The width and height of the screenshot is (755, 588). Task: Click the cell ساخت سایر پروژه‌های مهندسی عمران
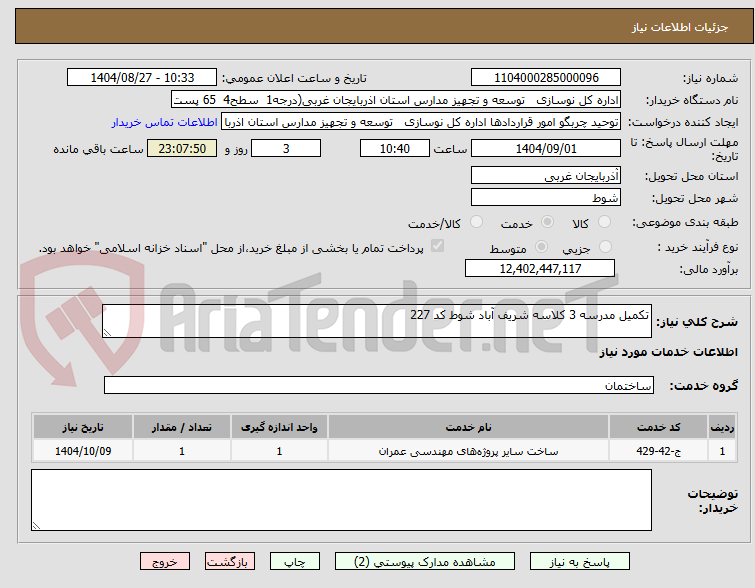click(x=468, y=451)
